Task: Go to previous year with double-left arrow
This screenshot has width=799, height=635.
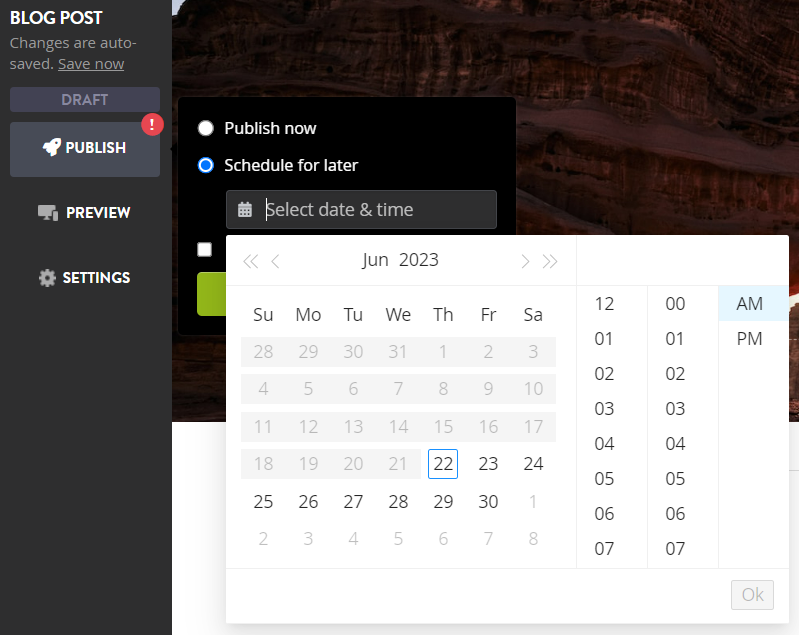Action: [x=250, y=261]
